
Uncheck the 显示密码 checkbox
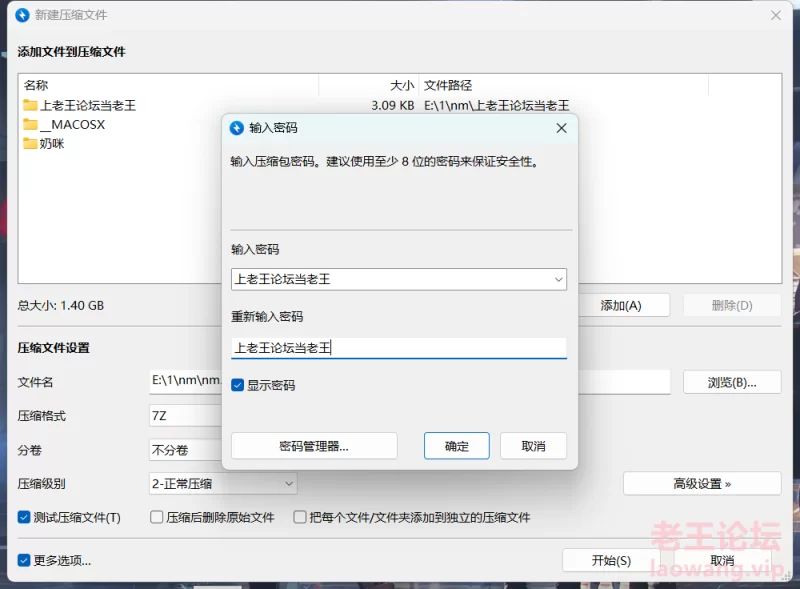[x=237, y=385]
